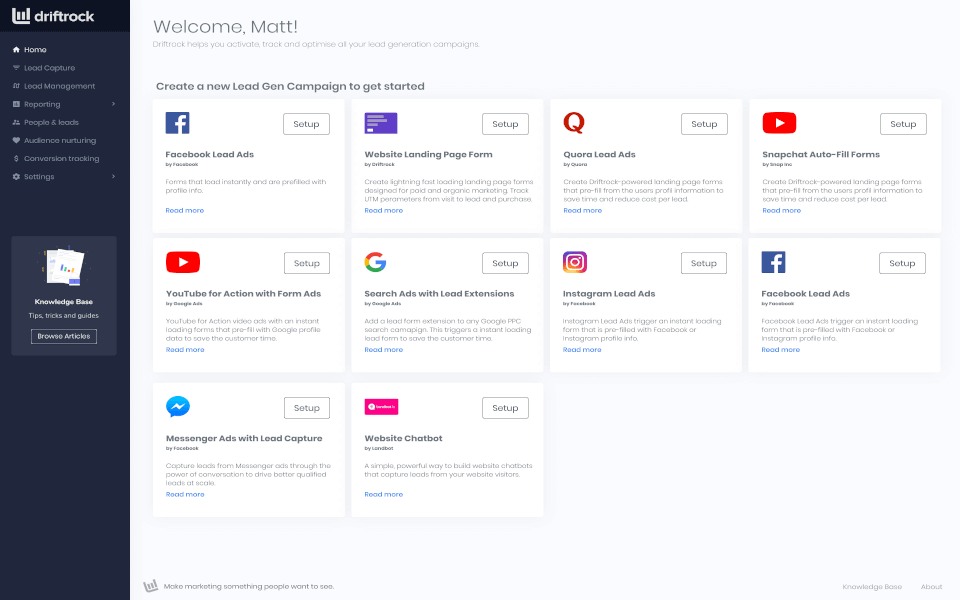Click the Knowledge Base panel title
This screenshot has width=960, height=600.
pyautogui.click(x=64, y=302)
